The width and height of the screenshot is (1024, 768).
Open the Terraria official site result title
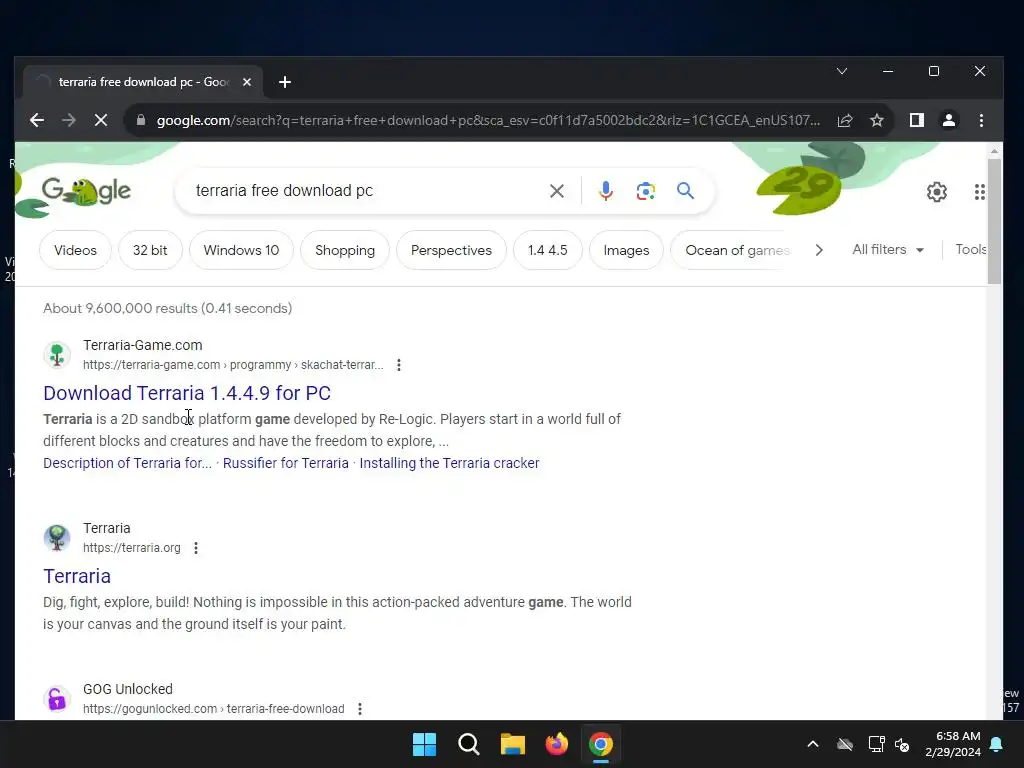77,576
